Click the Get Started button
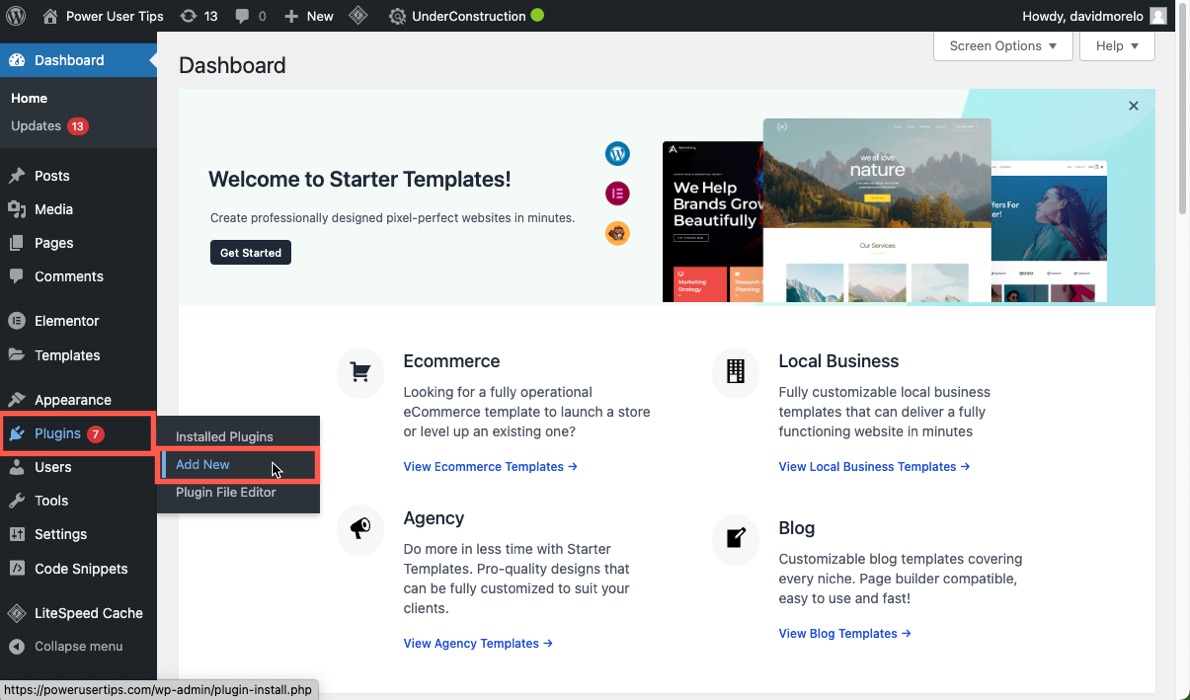Viewport: 1190px width, 700px height. tap(250, 252)
